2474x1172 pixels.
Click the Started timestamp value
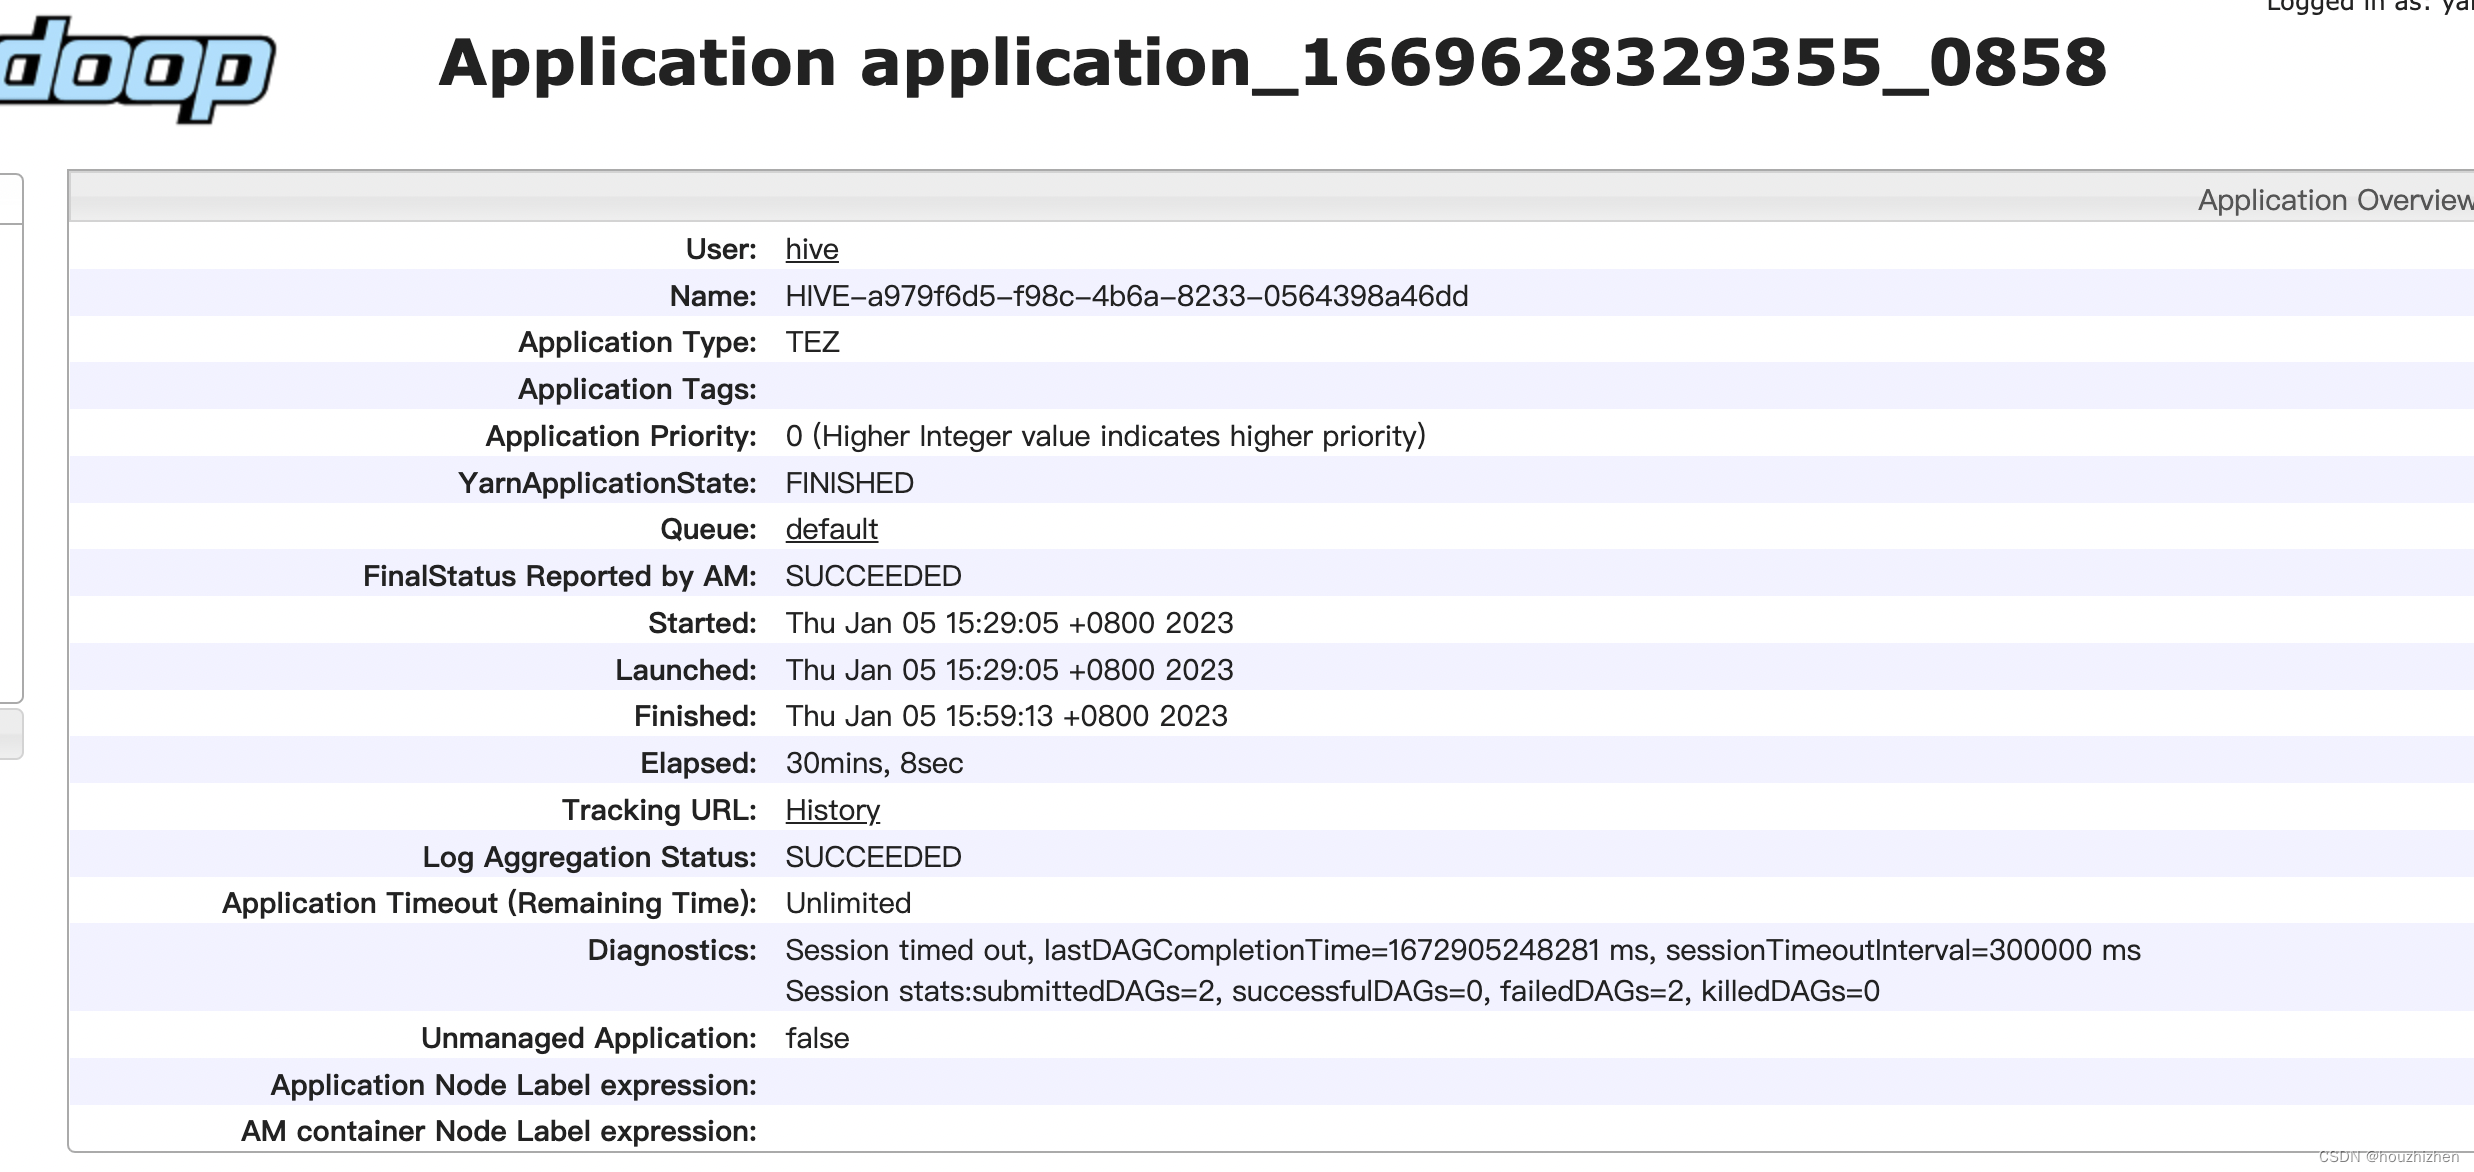coord(1009,623)
